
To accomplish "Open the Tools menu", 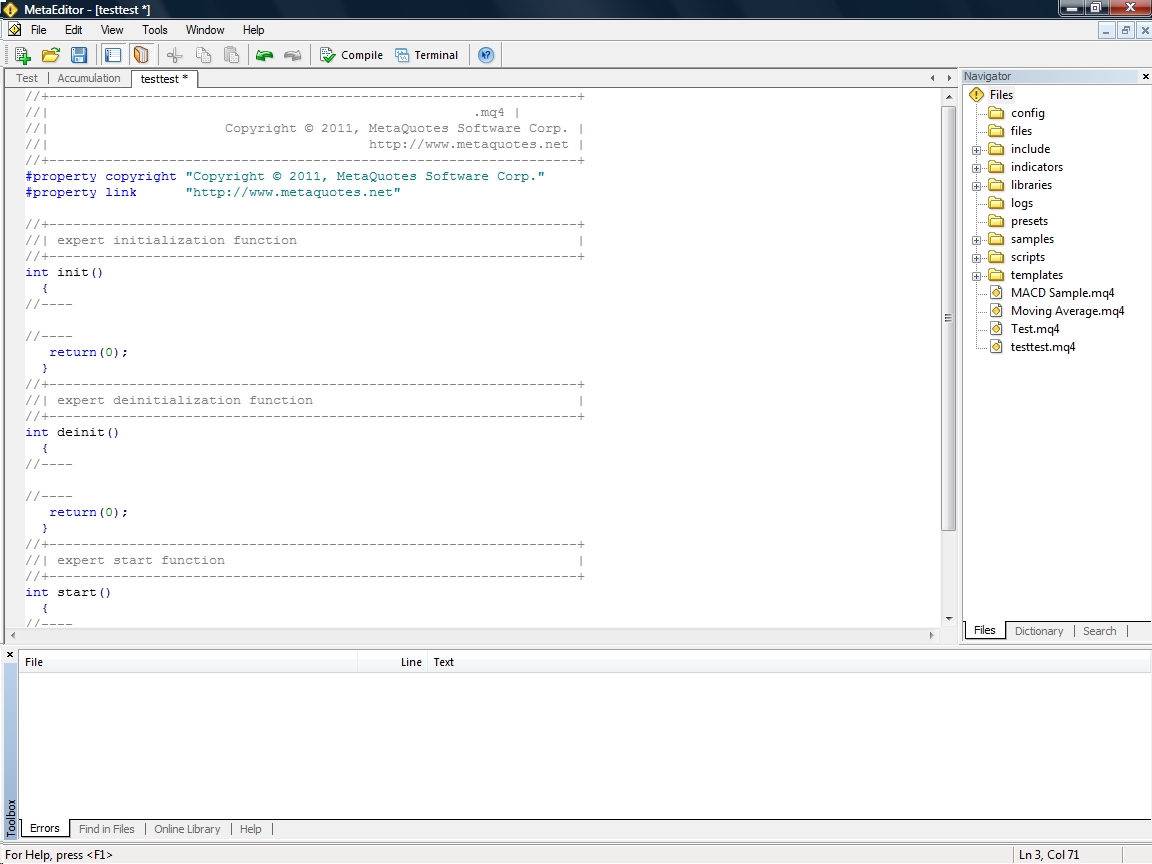I will tap(154, 30).
